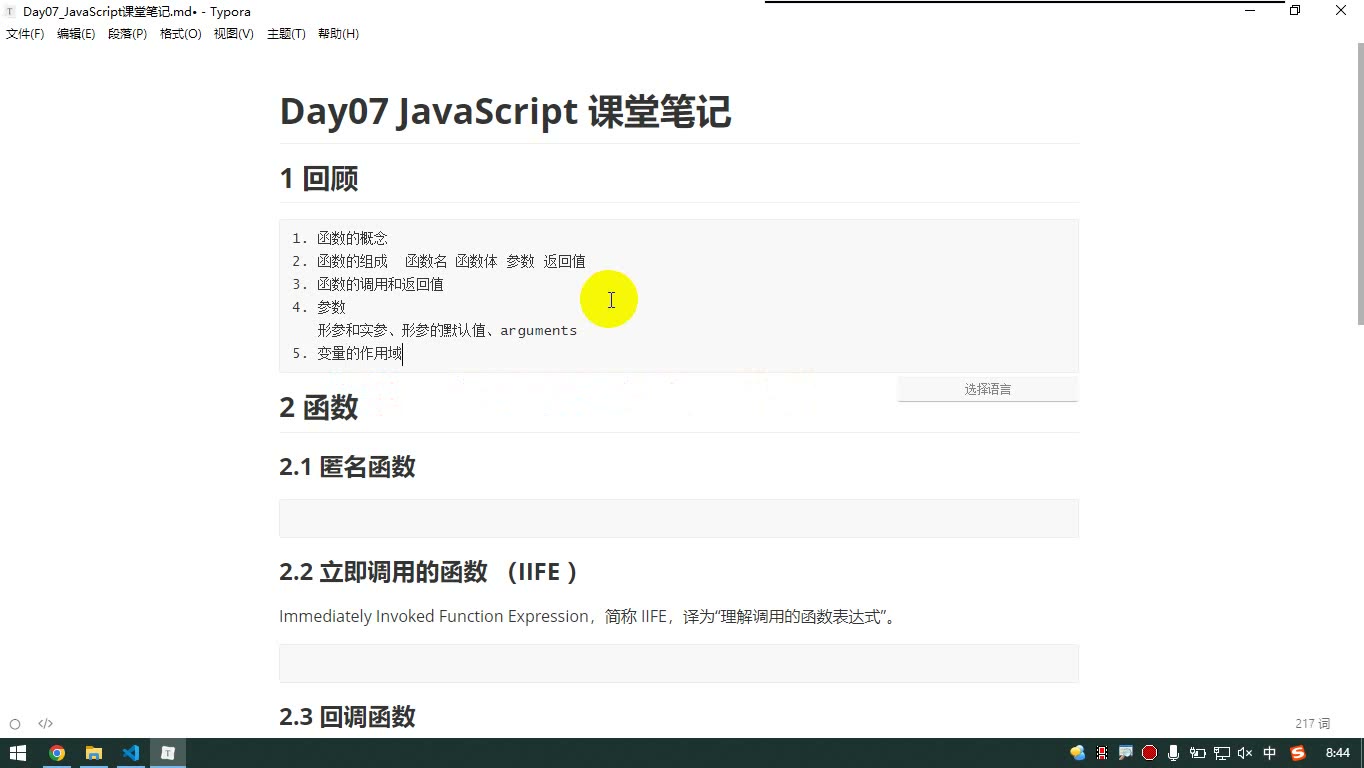
Task: Click the 217 词 word count
Action: coord(1312,724)
